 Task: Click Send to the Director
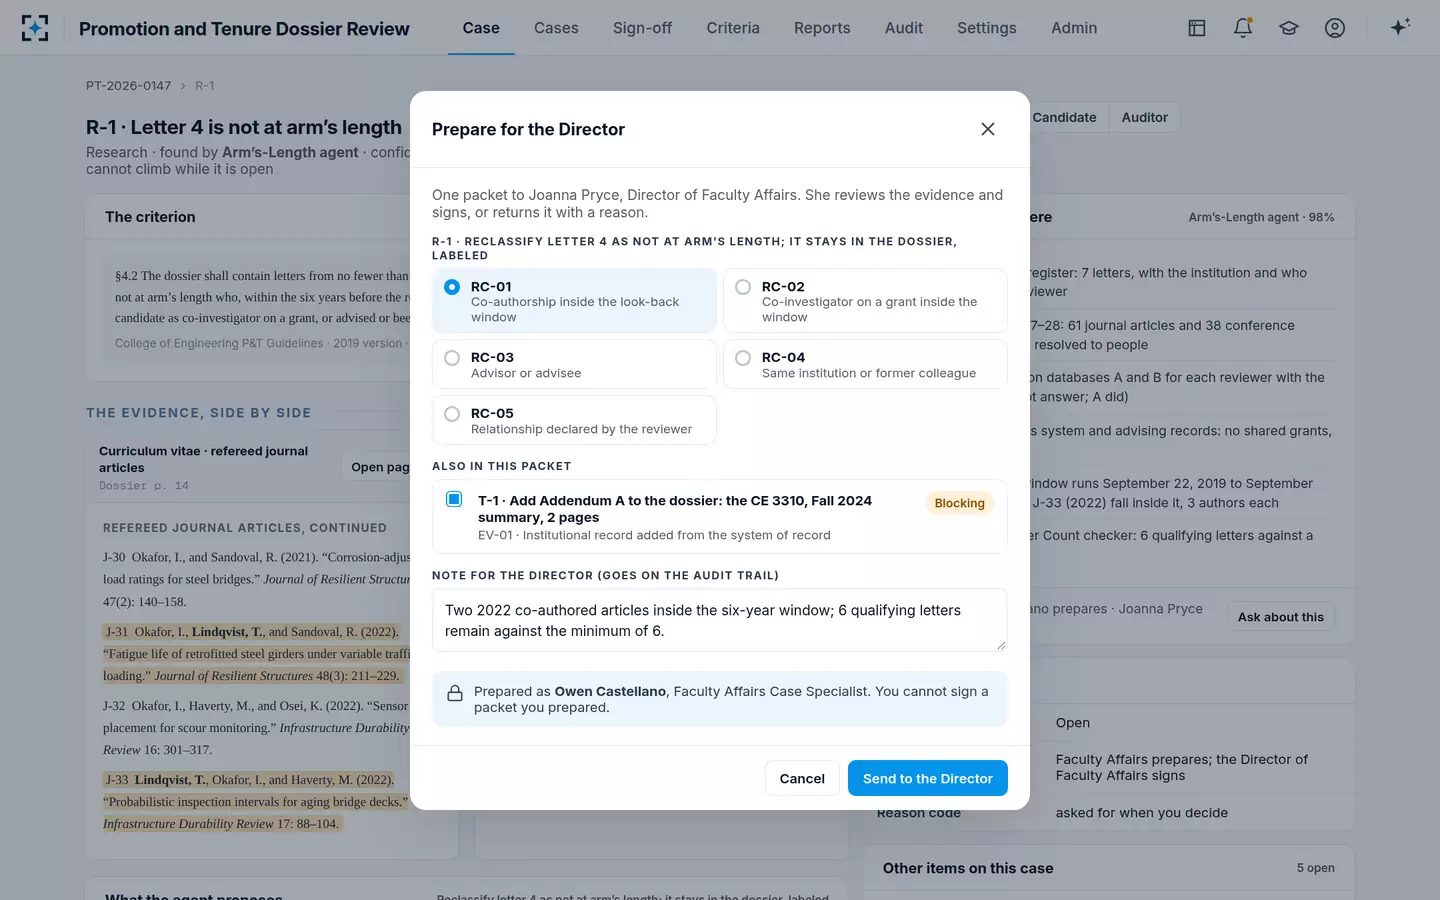pos(928,778)
